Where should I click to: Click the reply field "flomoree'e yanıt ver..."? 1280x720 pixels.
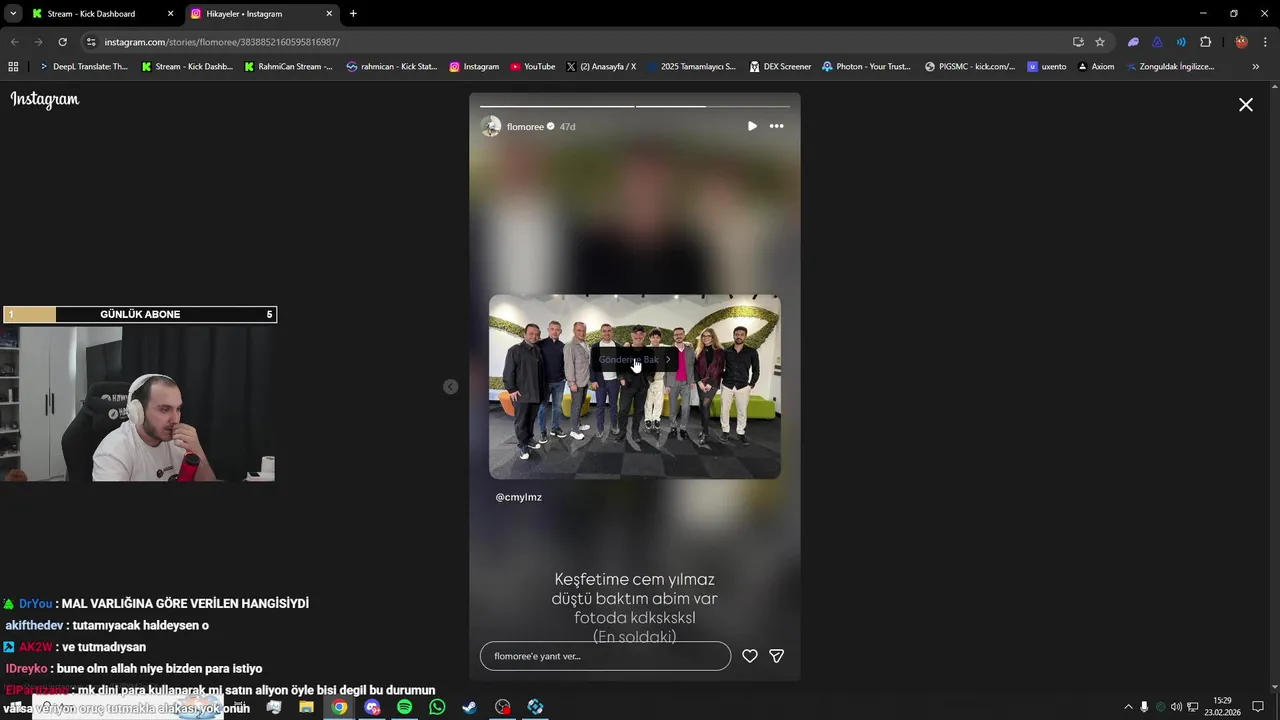pos(605,656)
